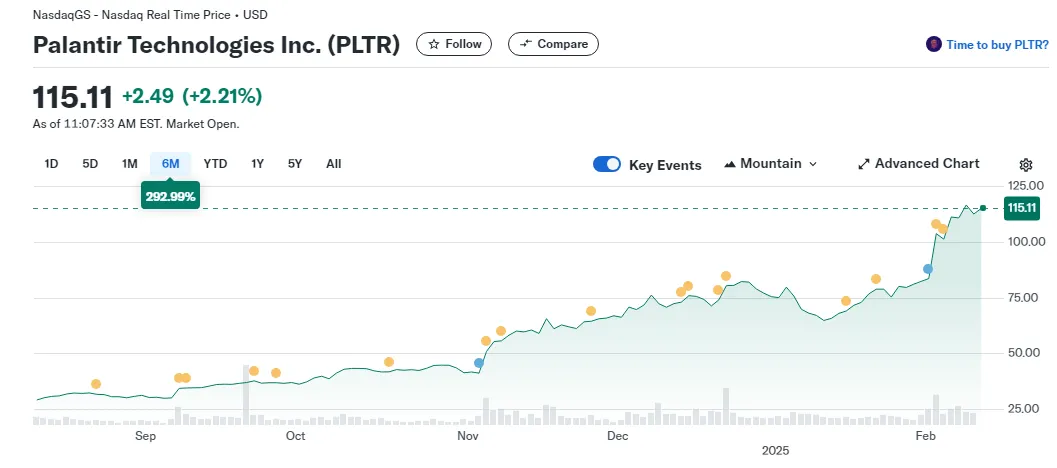Click the blue event marker in early November

479,363
